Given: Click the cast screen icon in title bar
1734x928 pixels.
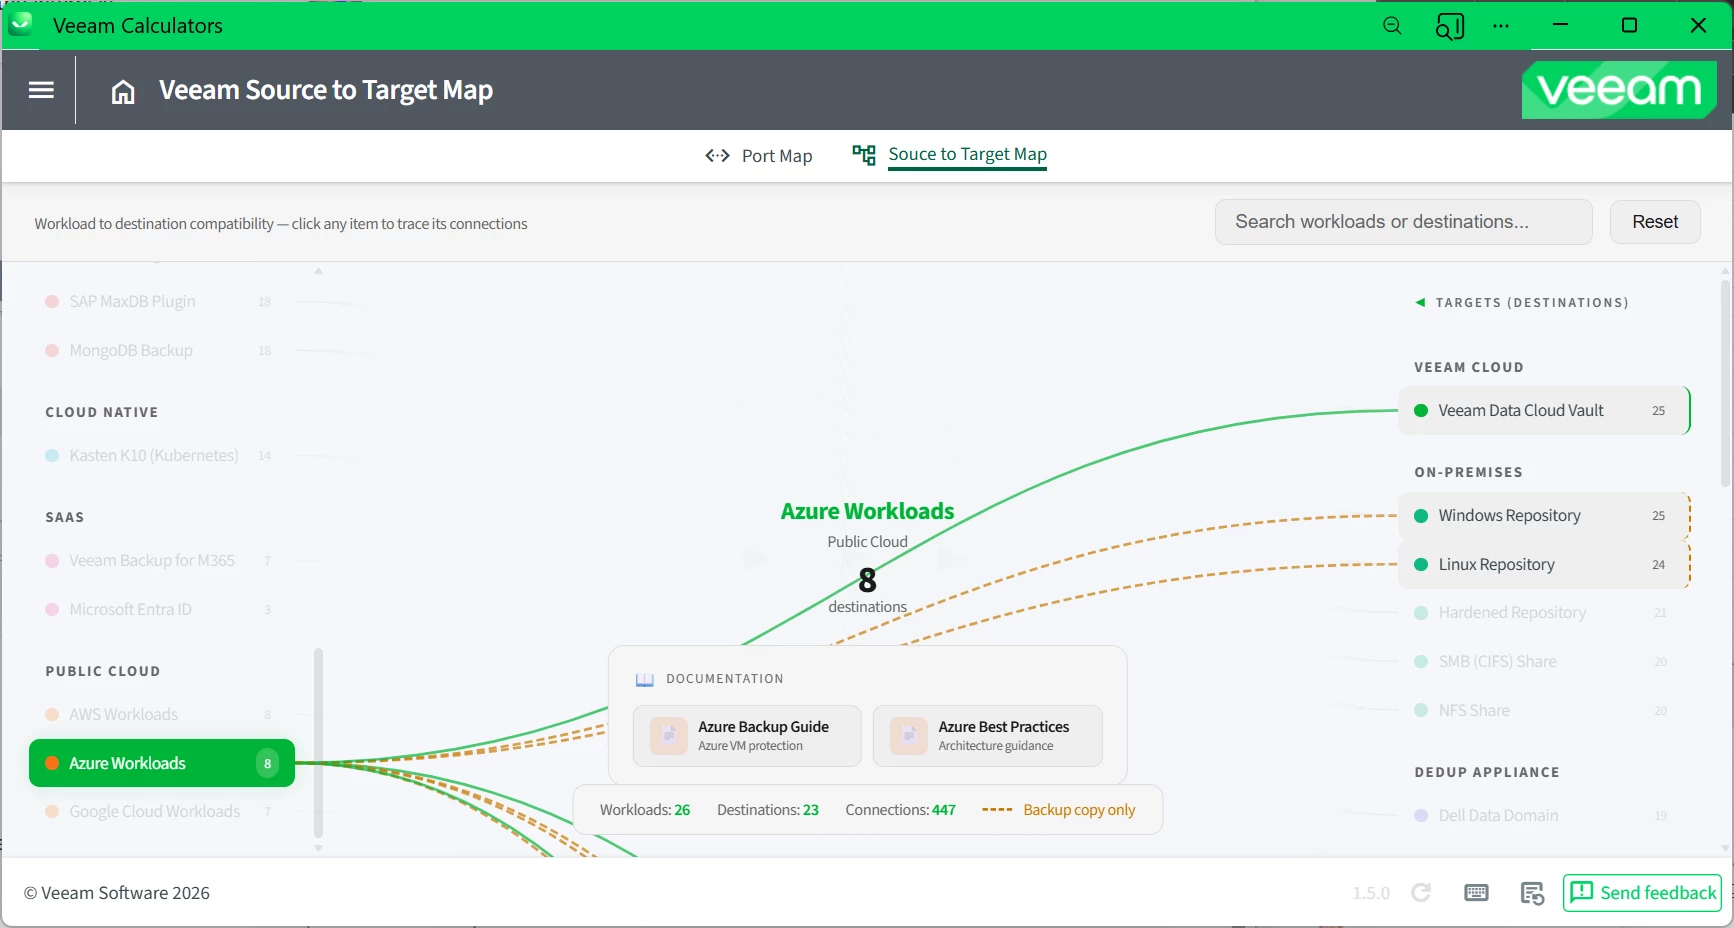Looking at the screenshot, I should pos(1449,26).
